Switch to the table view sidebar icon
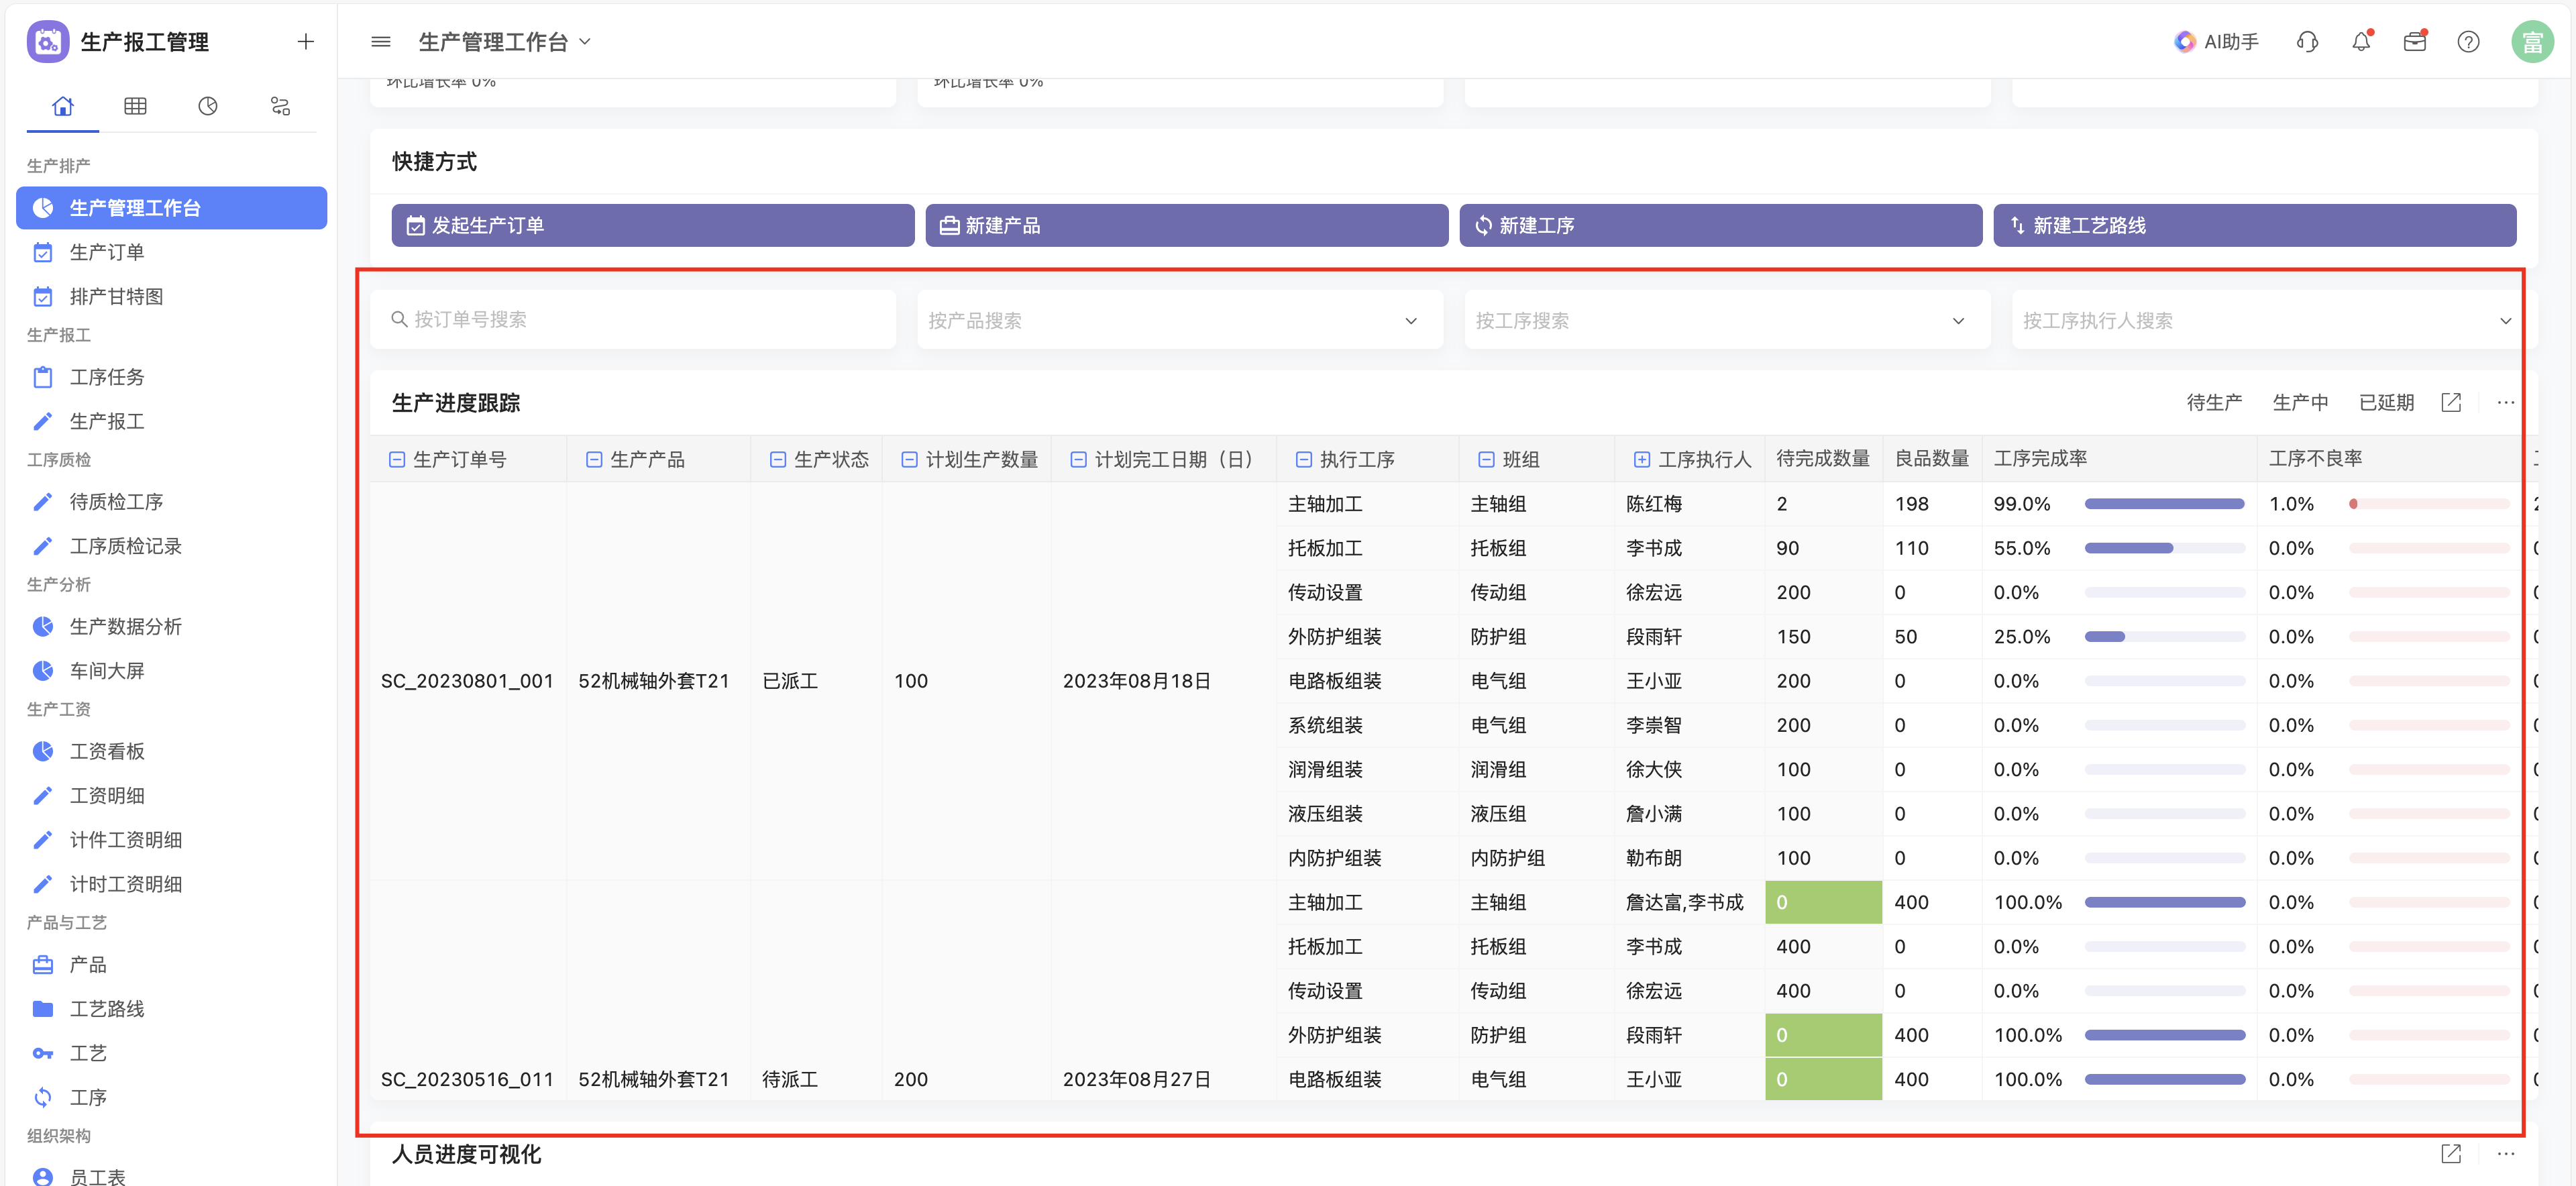2576x1186 pixels. pyautogui.click(x=135, y=106)
